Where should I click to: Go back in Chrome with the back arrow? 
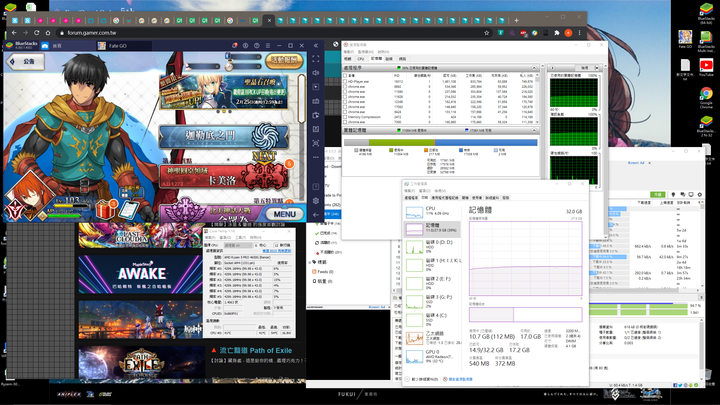click(x=14, y=33)
